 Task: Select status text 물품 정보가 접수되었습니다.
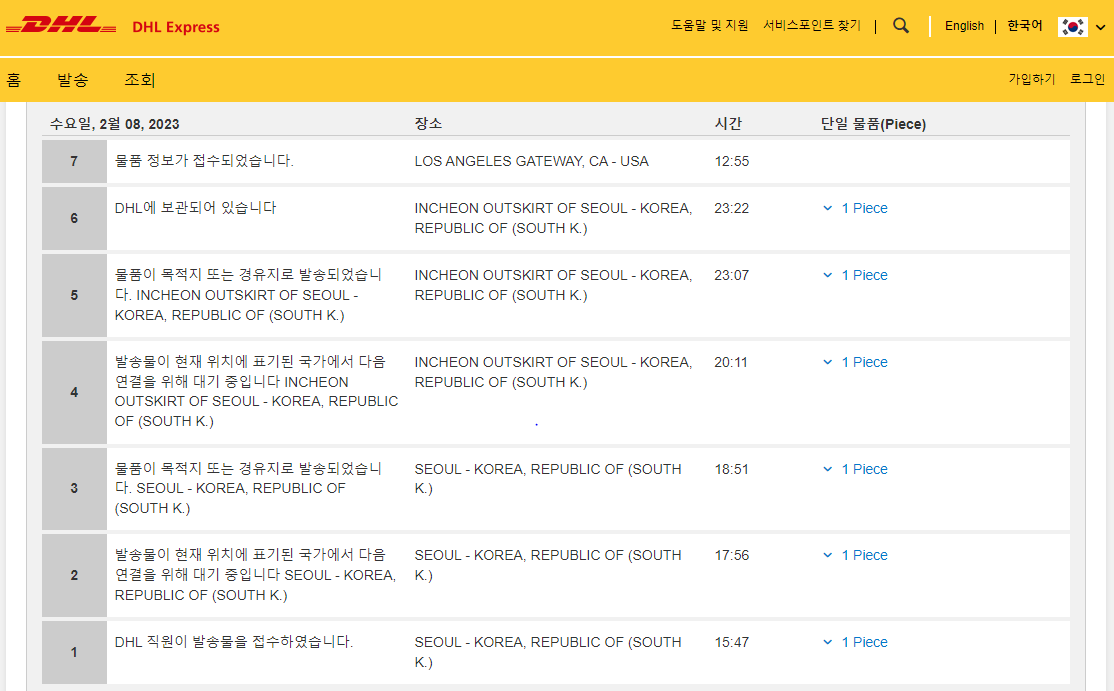tap(204, 161)
